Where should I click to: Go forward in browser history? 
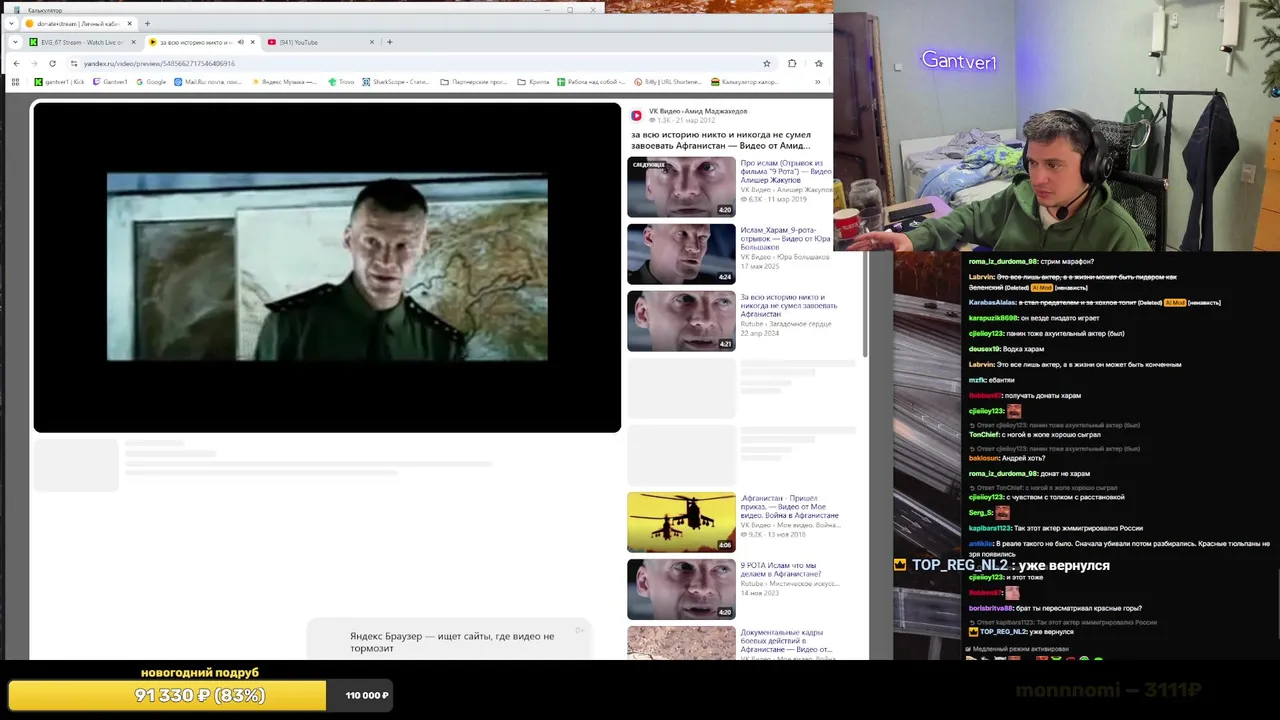pyautogui.click(x=33, y=63)
